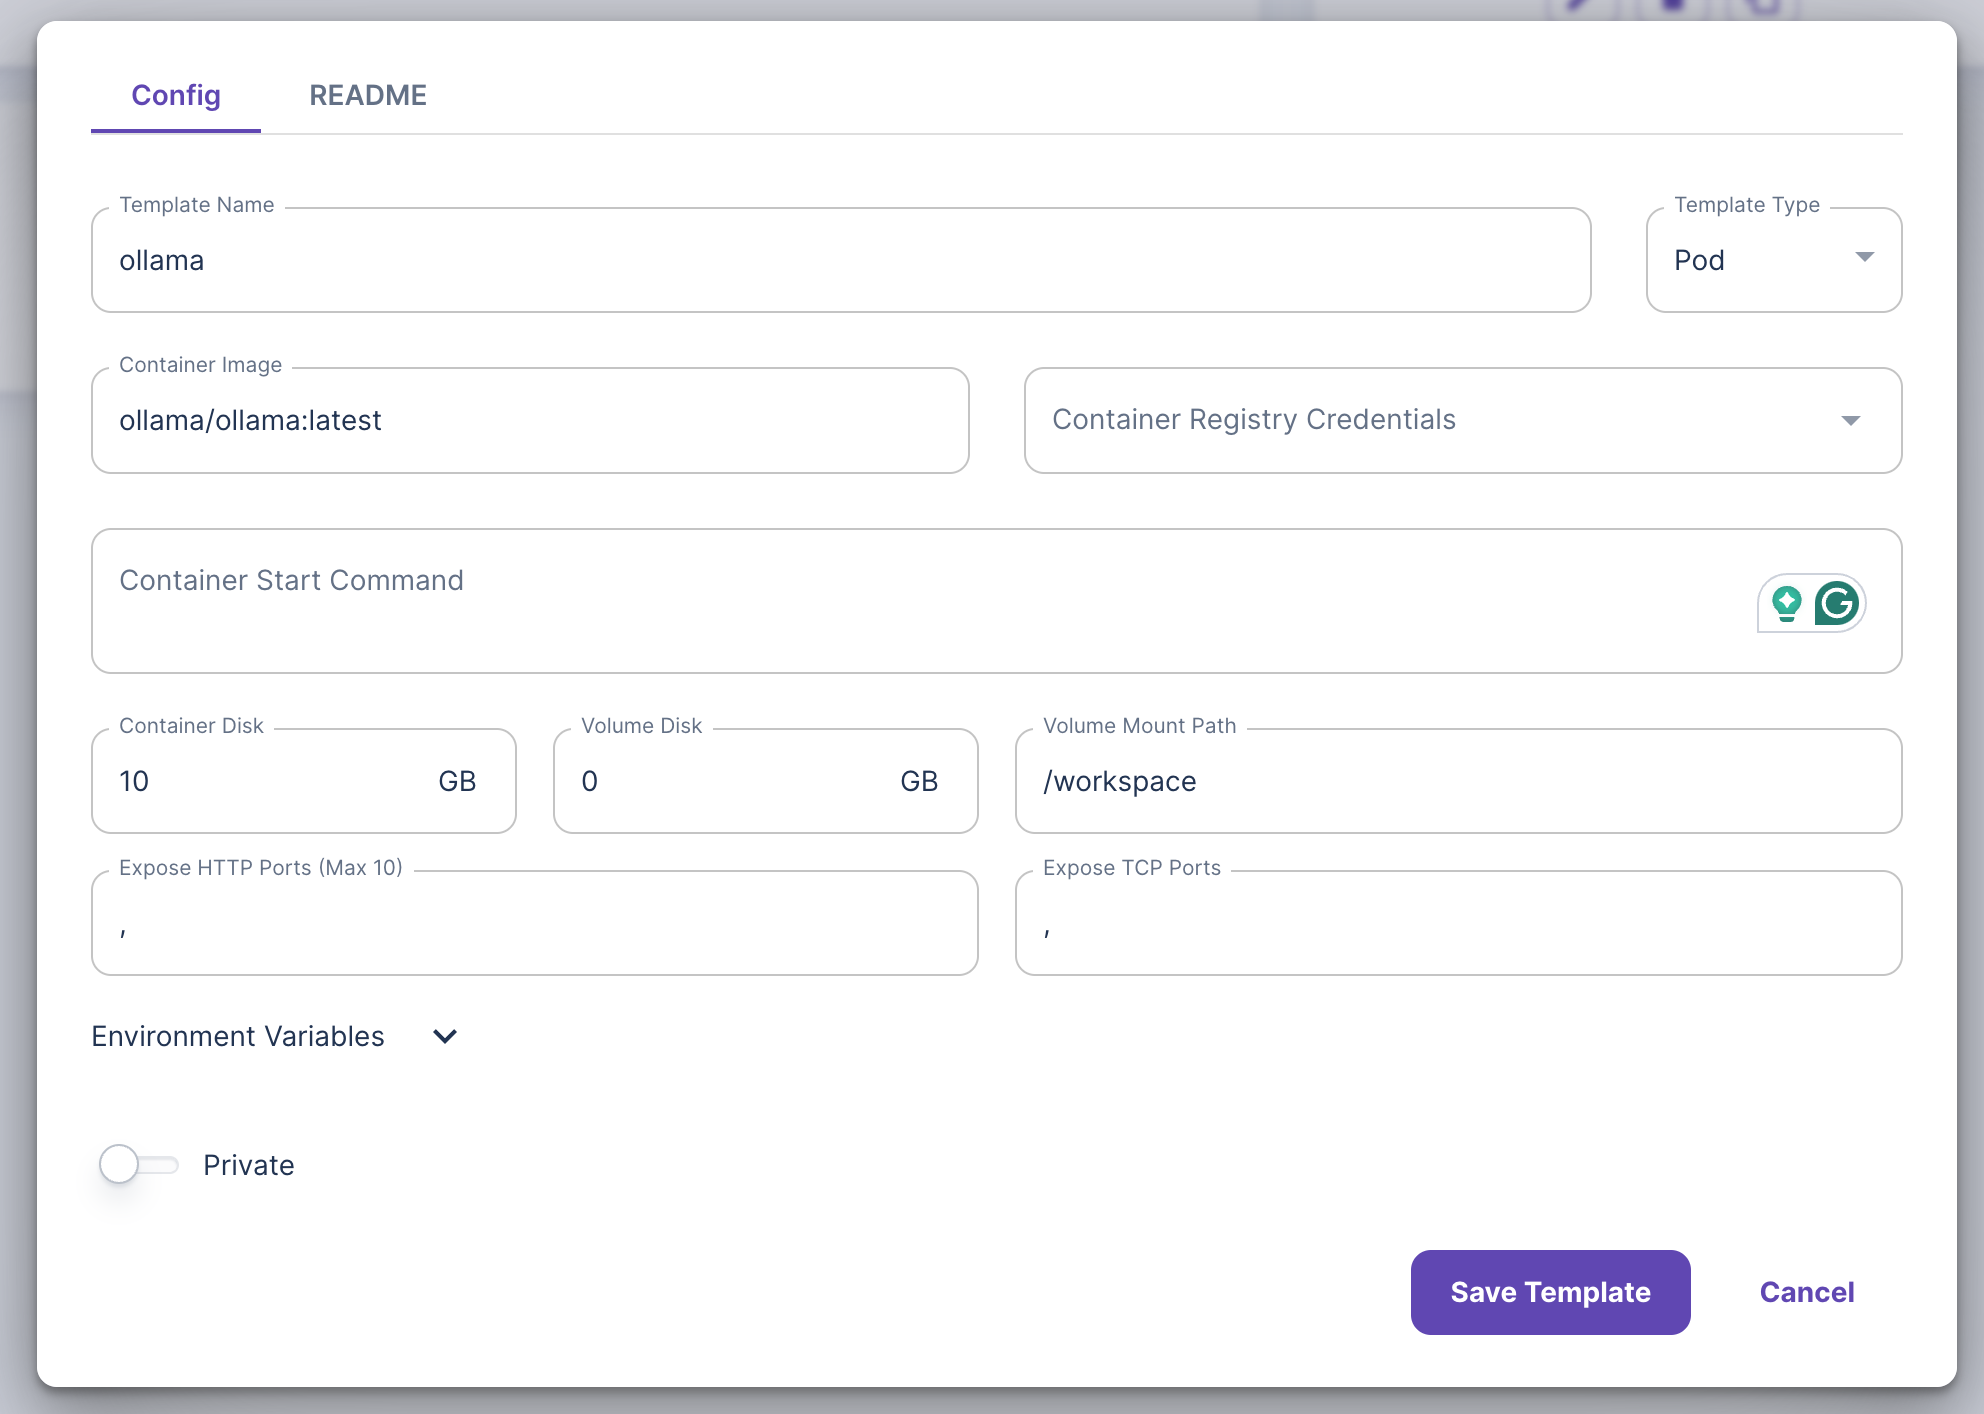The width and height of the screenshot is (1984, 1414).
Task: Click the Container Image field
Action: 528,420
